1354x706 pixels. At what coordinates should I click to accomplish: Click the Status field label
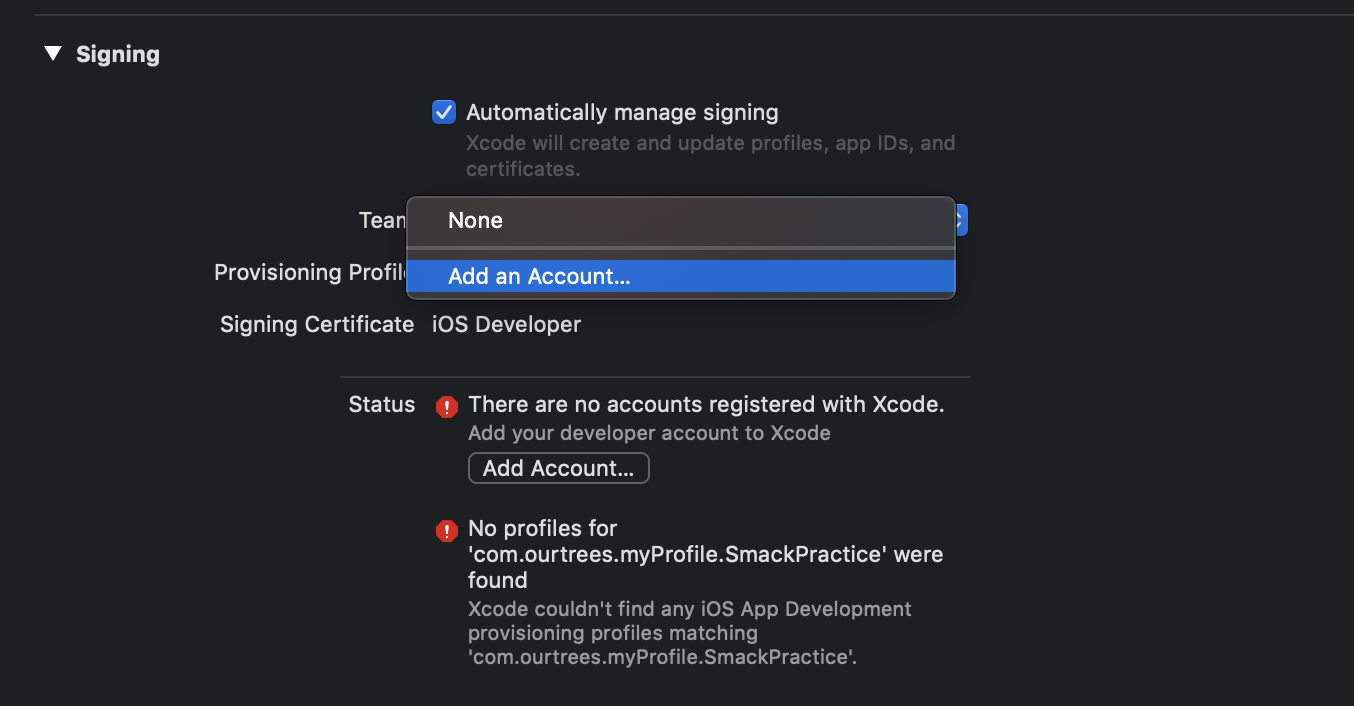click(381, 405)
